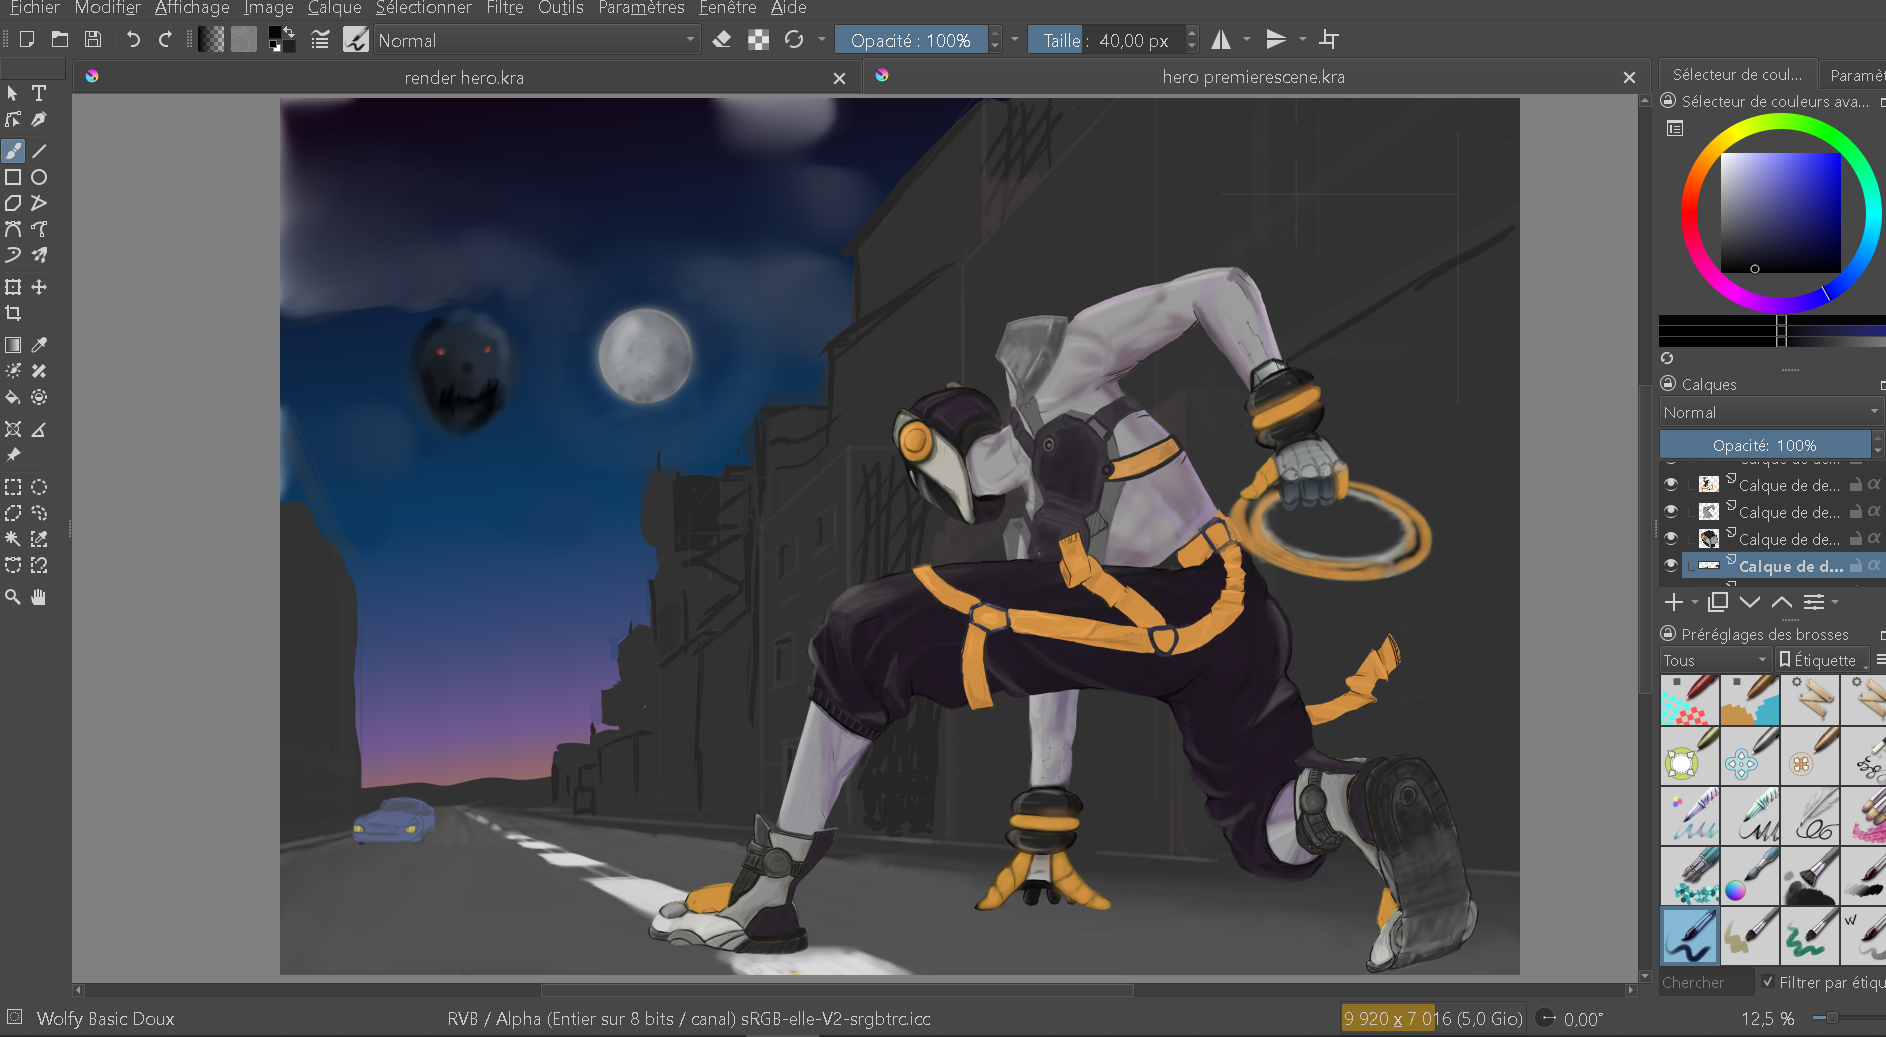
Task: Open the Filtre menu
Action: 504,8
